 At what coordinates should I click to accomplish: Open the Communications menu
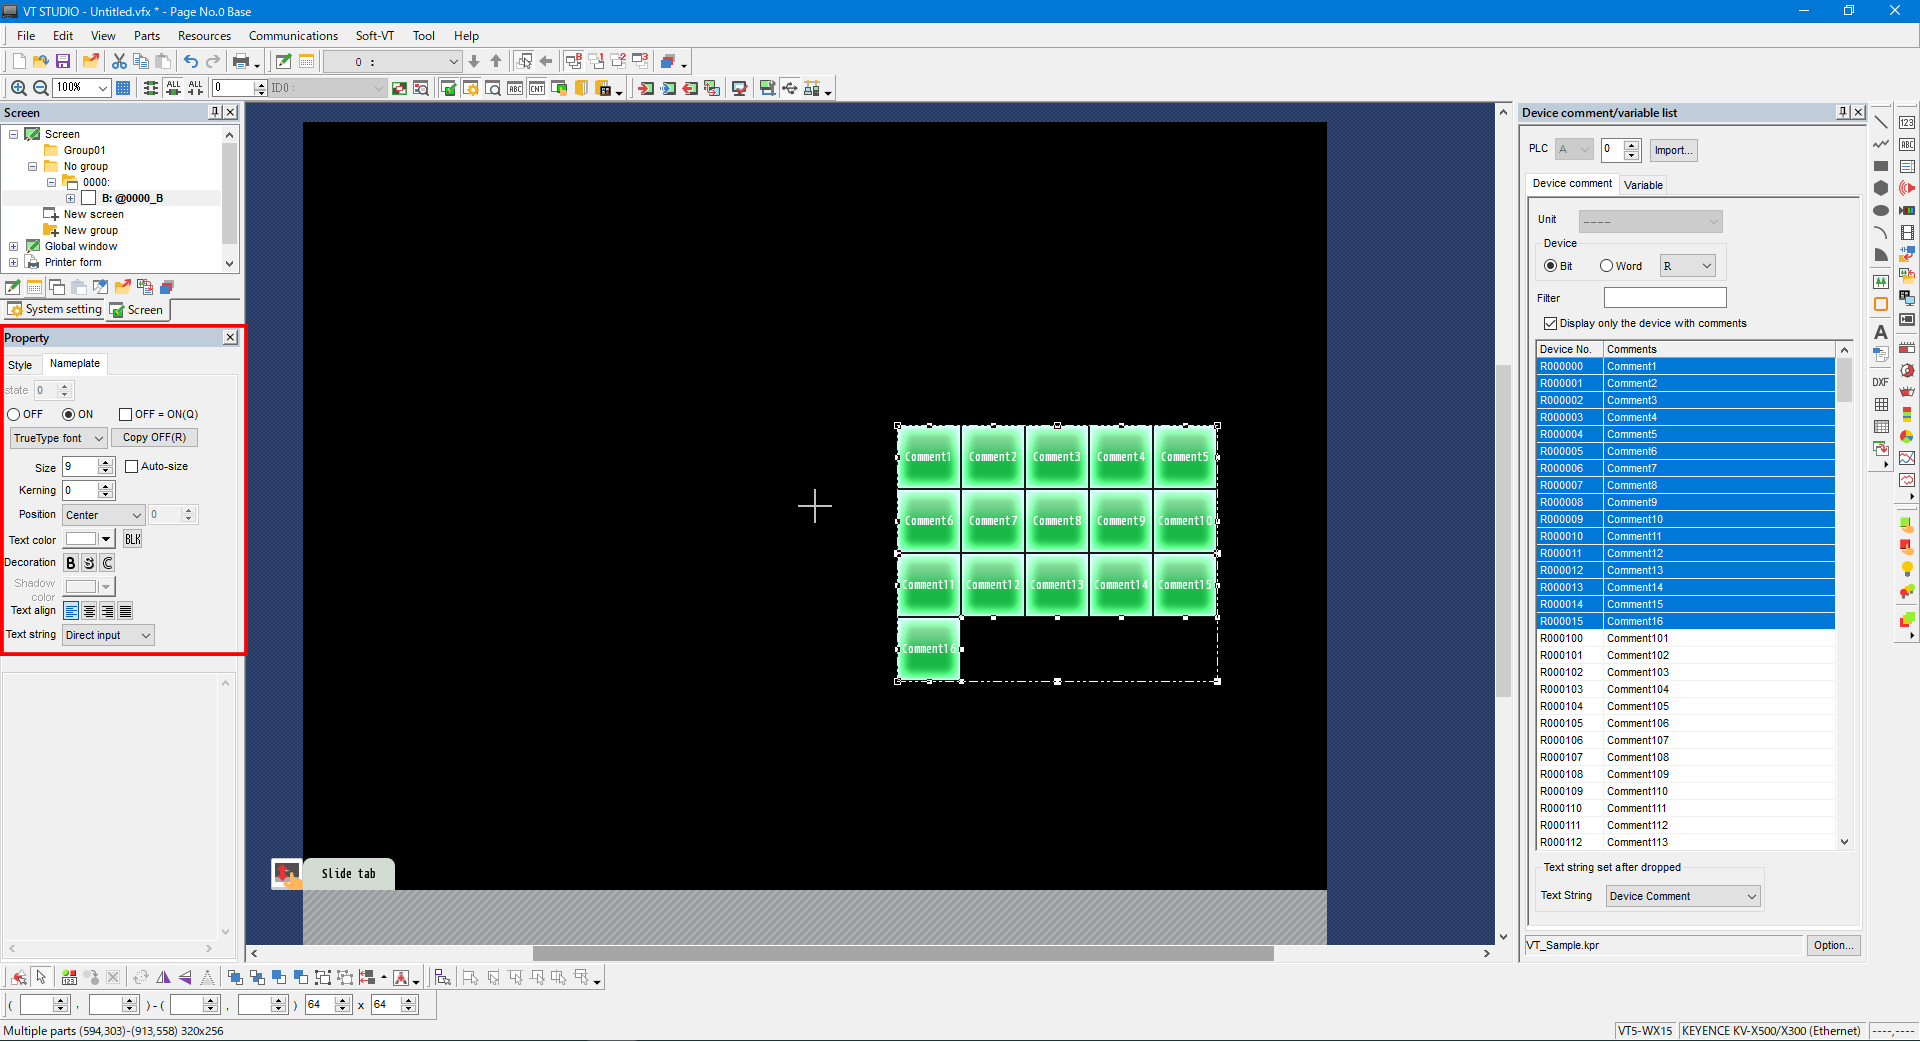tap(293, 36)
